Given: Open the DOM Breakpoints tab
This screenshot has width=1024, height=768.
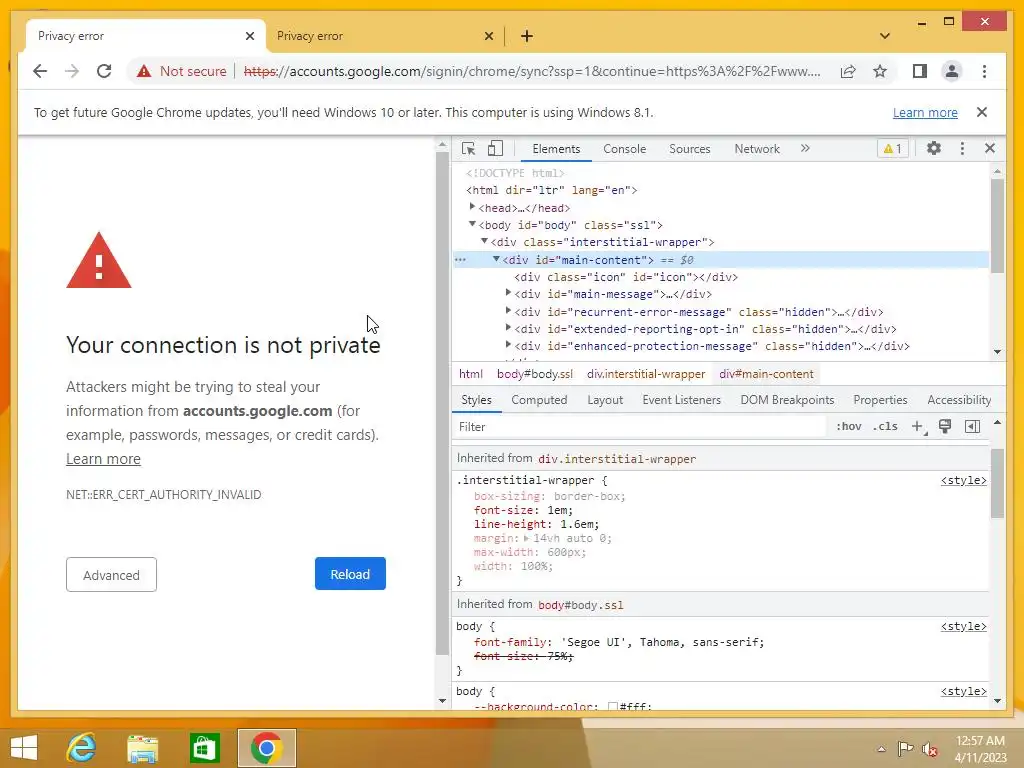Looking at the screenshot, I should point(787,400).
